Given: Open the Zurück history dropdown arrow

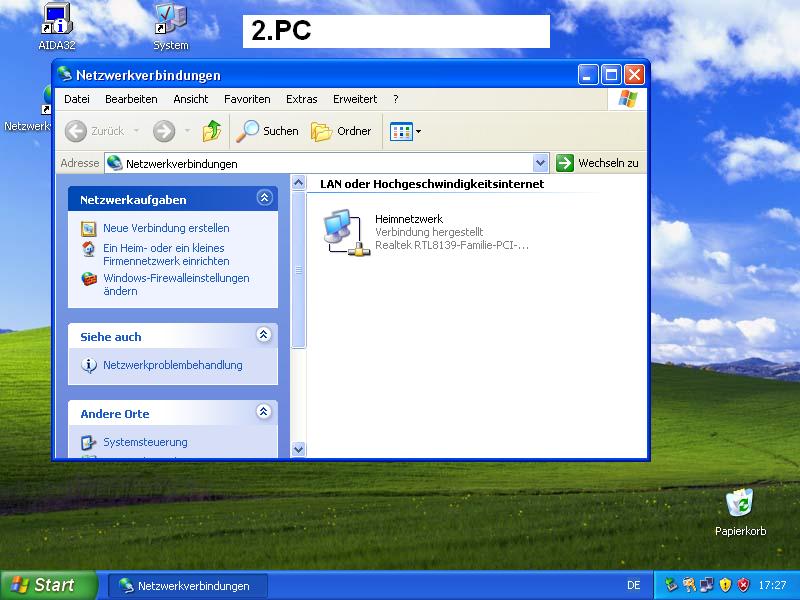Looking at the screenshot, I should pyautogui.click(x=136, y=131).
